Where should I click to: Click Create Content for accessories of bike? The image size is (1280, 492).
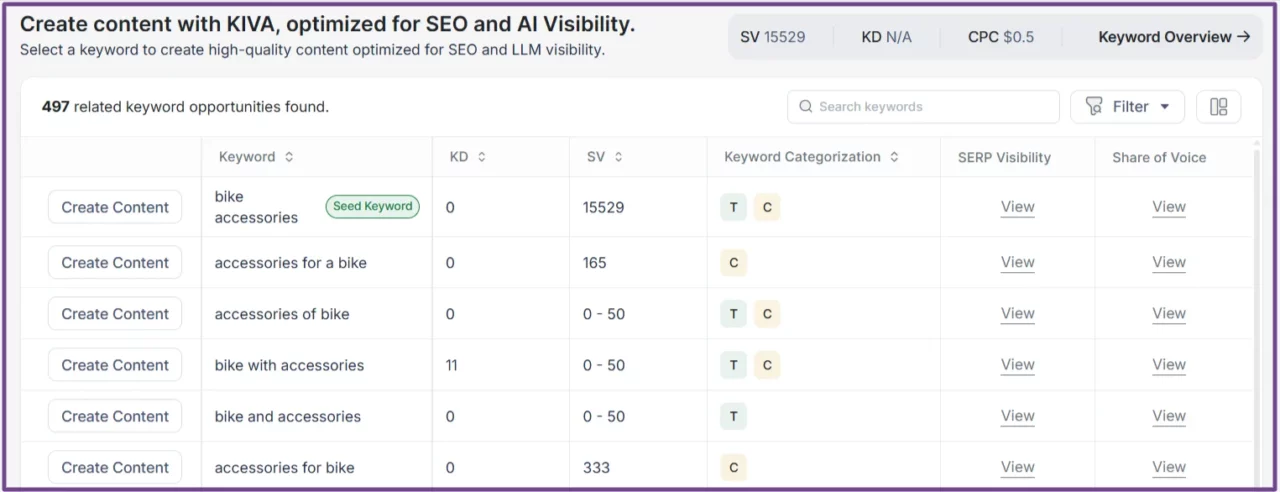coord(115,314)
